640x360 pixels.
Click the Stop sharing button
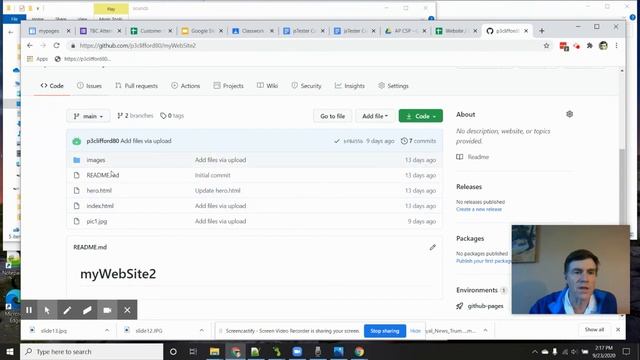384,331
